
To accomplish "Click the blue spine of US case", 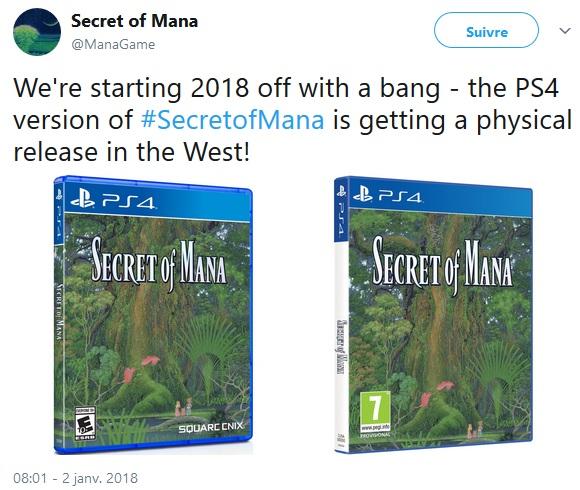I will click(58, 314).
